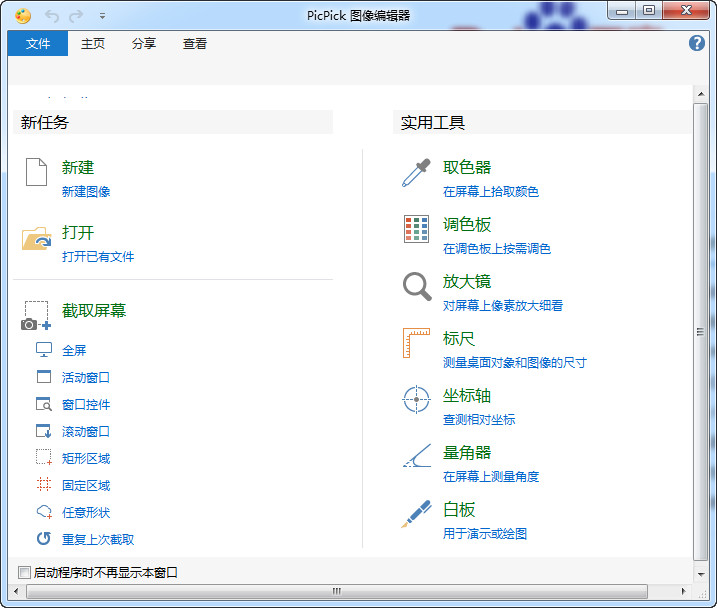The image size is (717, 608).
Task: Switch to the 主页 tab
Action: click(93, 43)
